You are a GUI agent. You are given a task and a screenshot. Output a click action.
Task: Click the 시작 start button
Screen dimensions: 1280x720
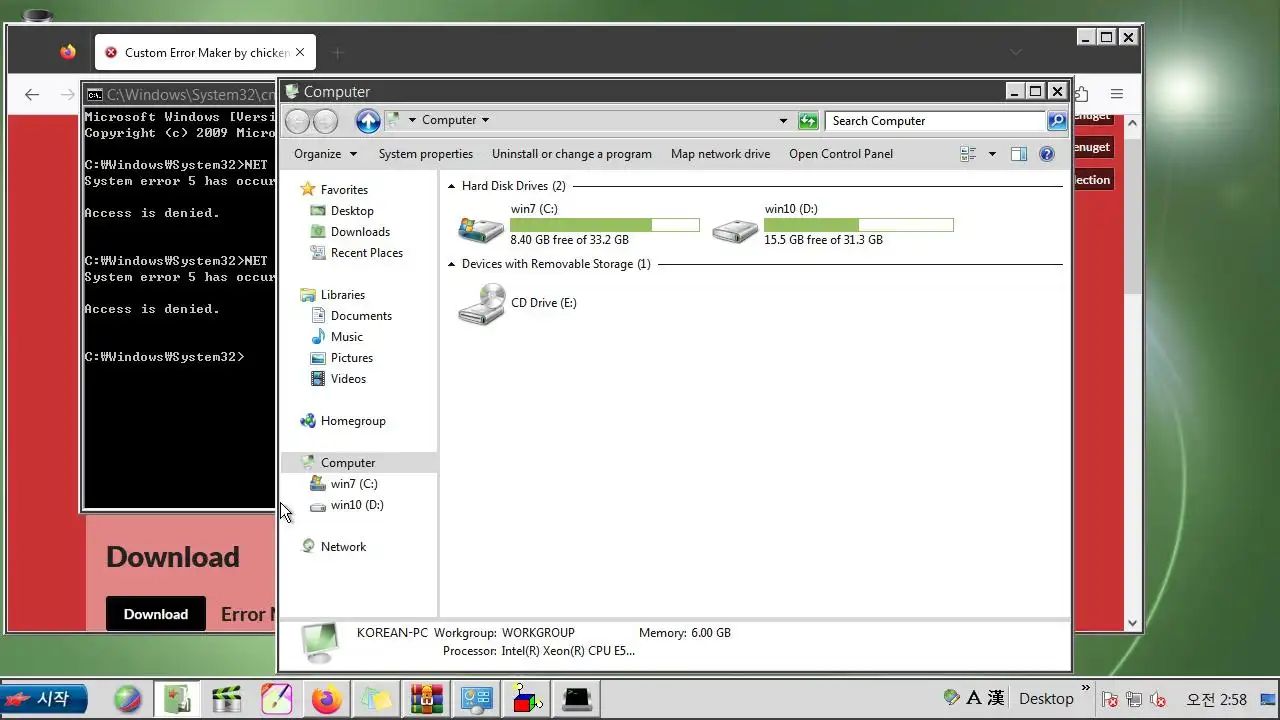pyautogui.click(x=44, y=699)
